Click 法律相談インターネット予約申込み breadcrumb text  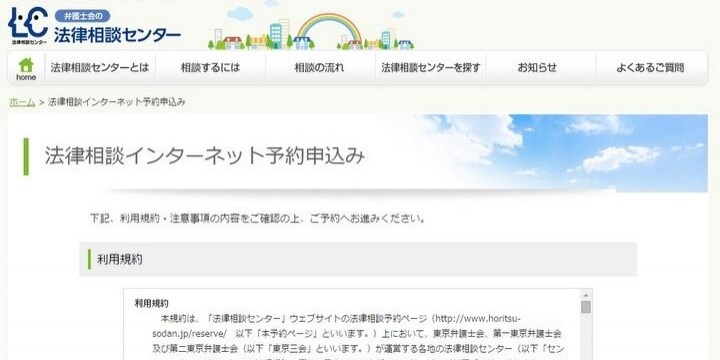[x=117, y=102]
